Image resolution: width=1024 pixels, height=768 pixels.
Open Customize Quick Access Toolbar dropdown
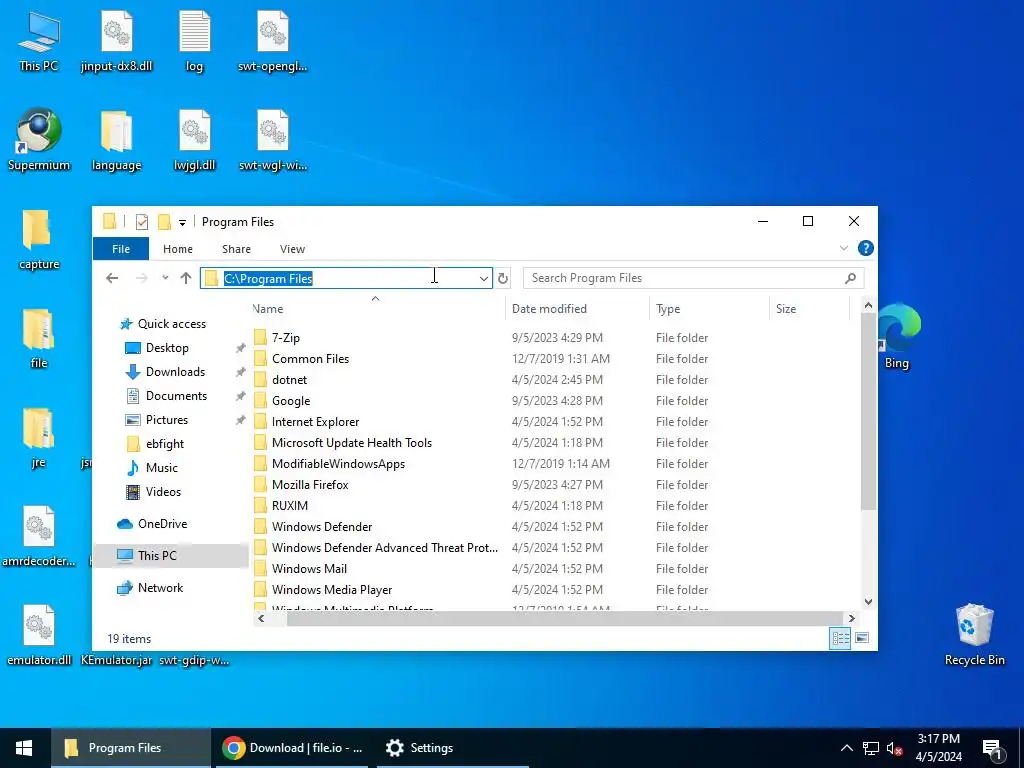[x=182, y=223]
